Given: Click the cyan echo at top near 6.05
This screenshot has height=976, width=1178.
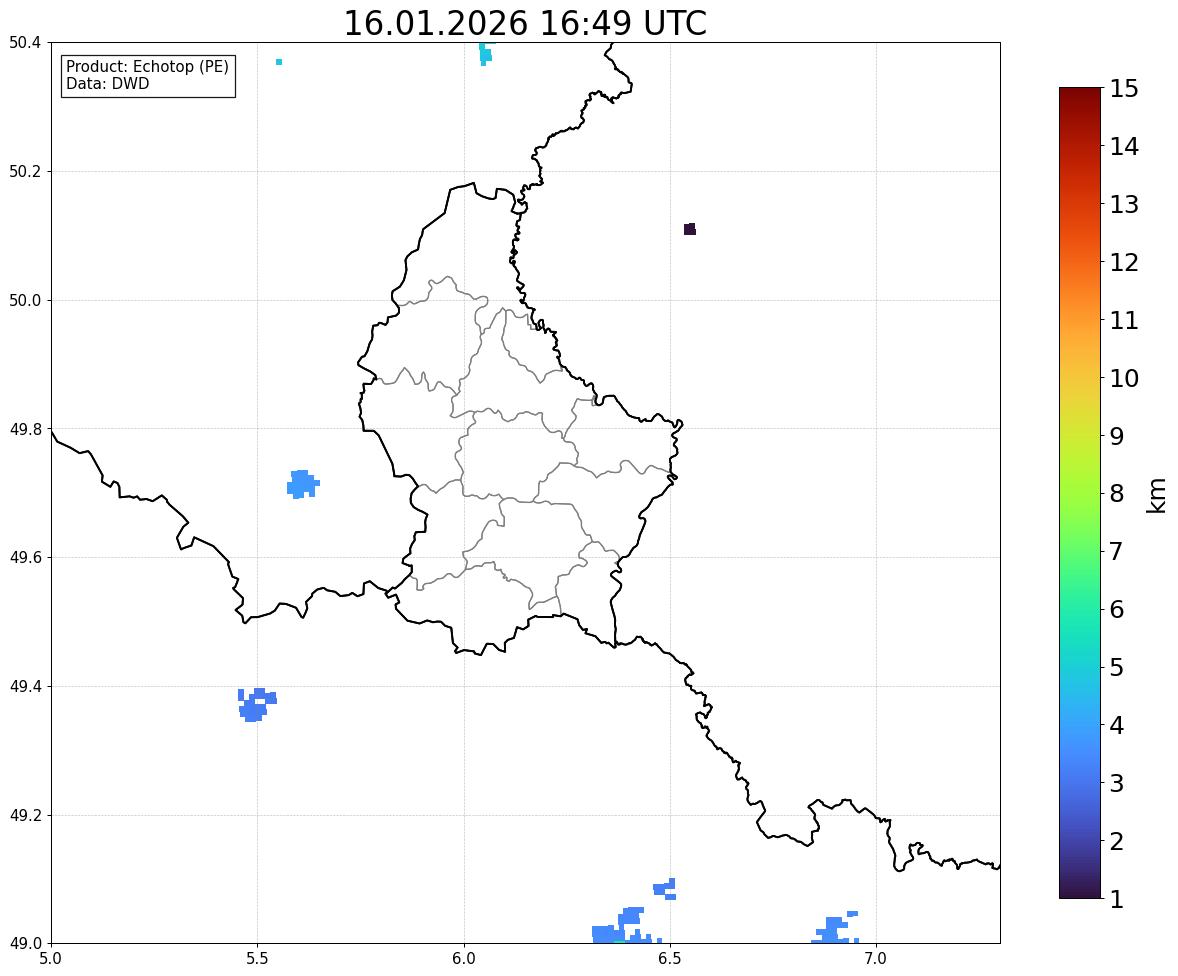Looking at the screenshot, I should coord(485,53).
